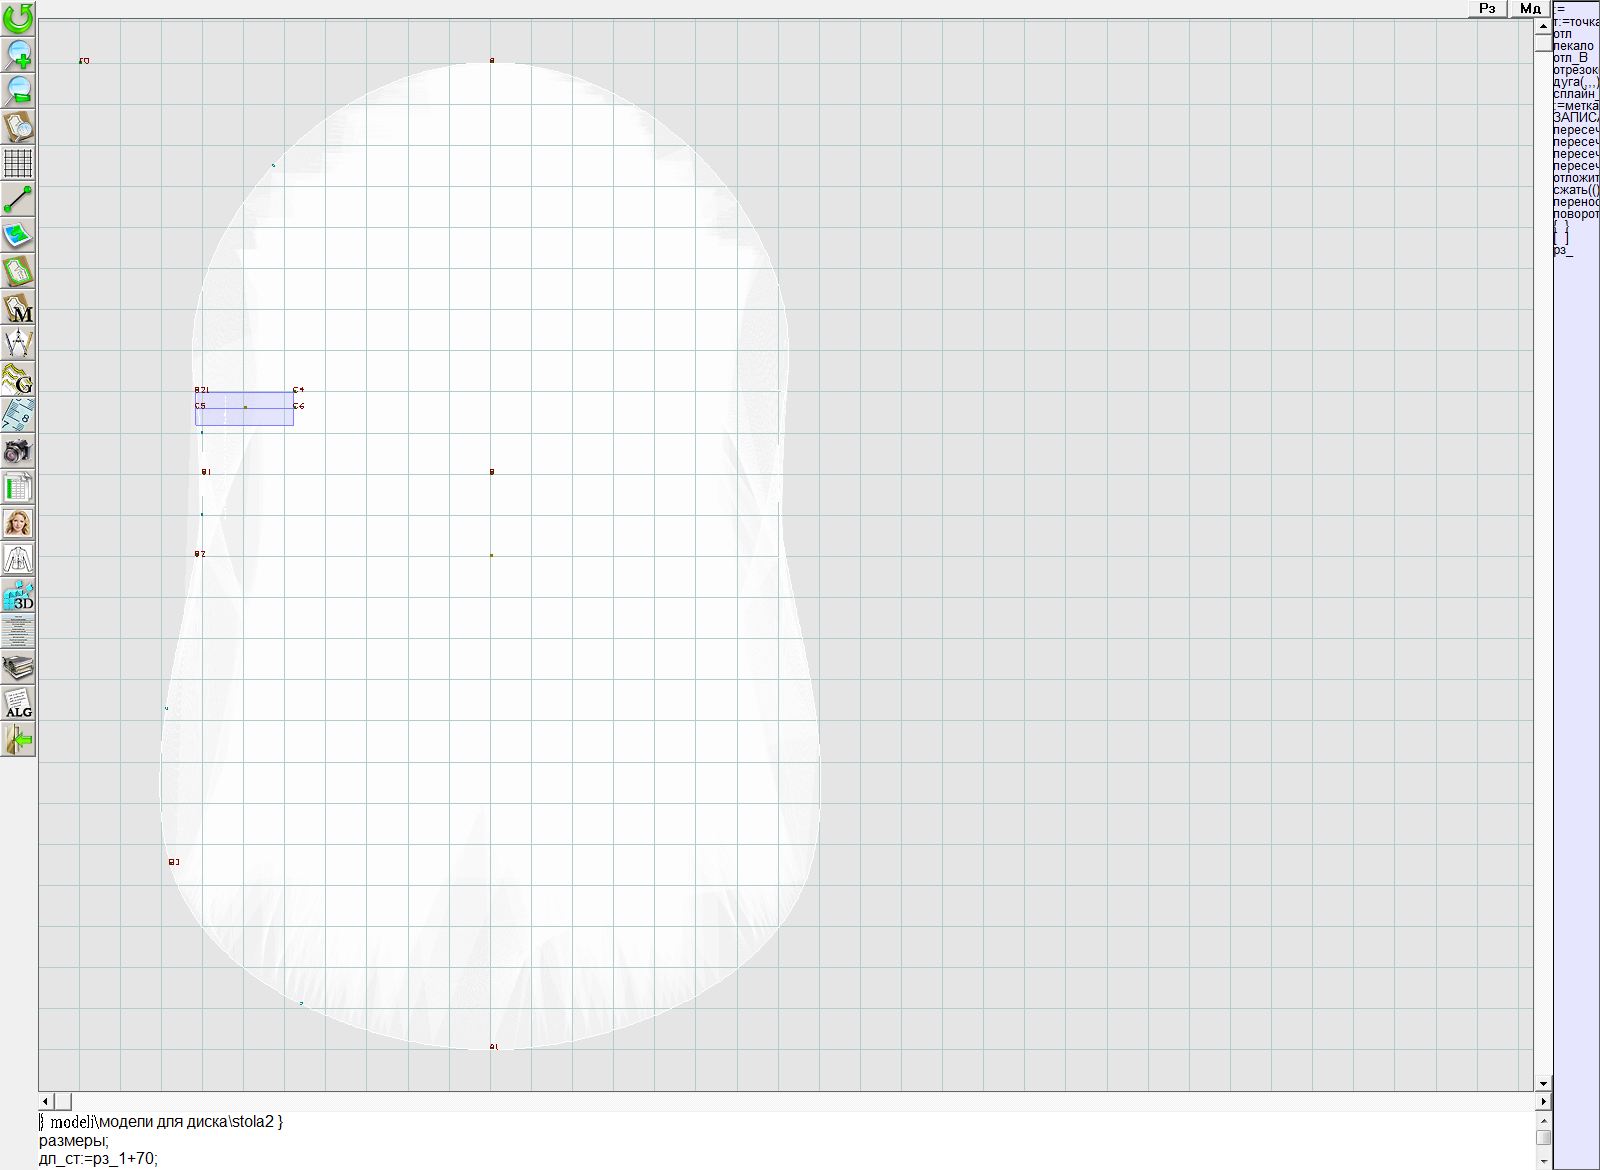The image size is (1600, 1170).
Task: Open the ALG algorithm icon
Action: click(x=18, y=703)
